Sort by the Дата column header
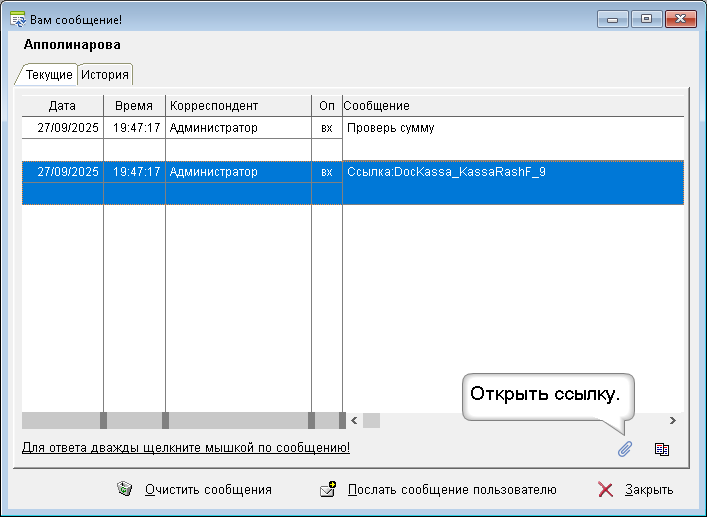This screenshot has width=707, height=517. point(62,105)
